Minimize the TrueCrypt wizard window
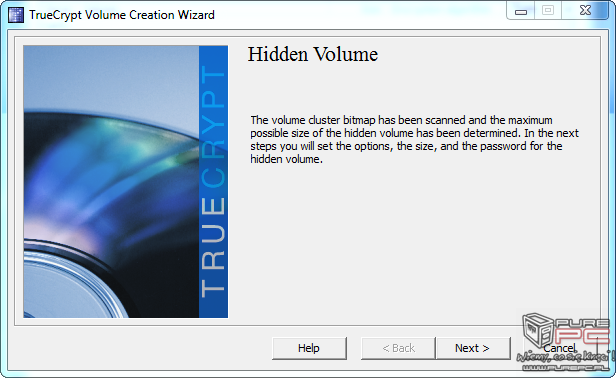This screenshot has height=378, width=616. (x=521, y=11)
